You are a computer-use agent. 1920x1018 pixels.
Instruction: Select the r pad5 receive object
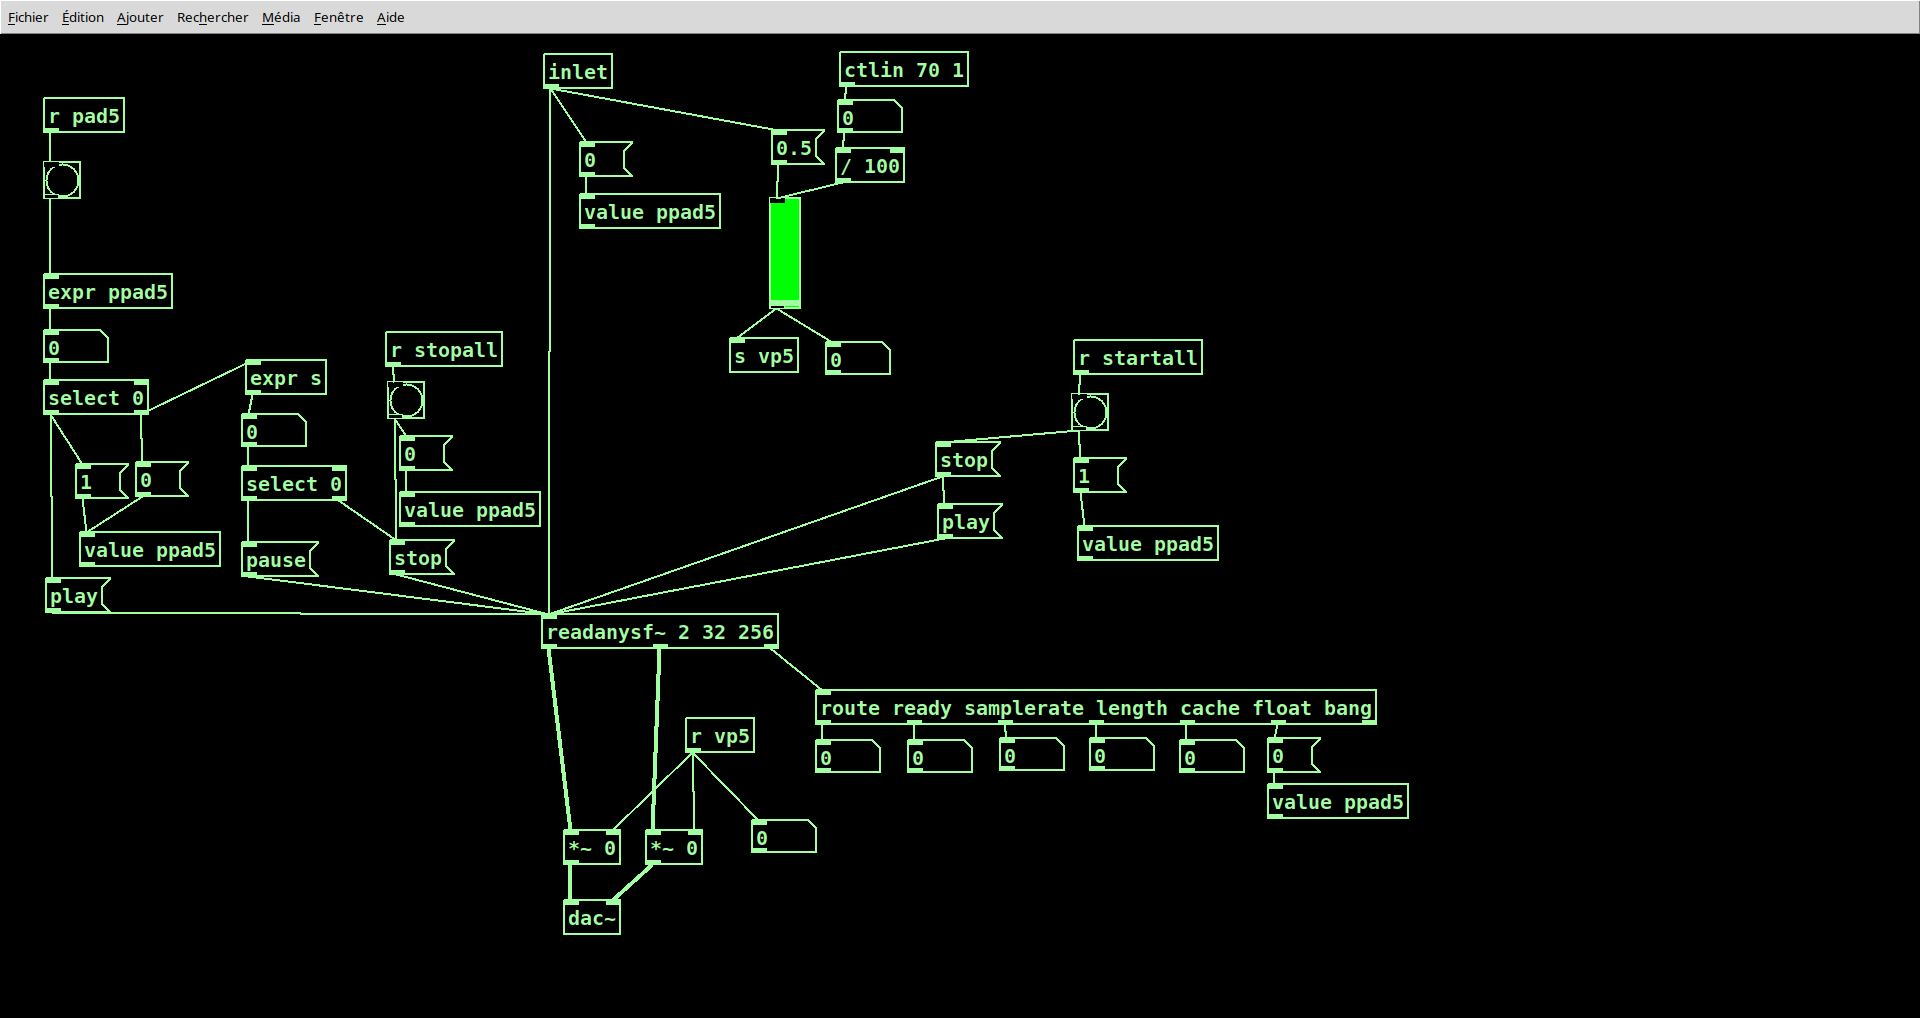84,116
